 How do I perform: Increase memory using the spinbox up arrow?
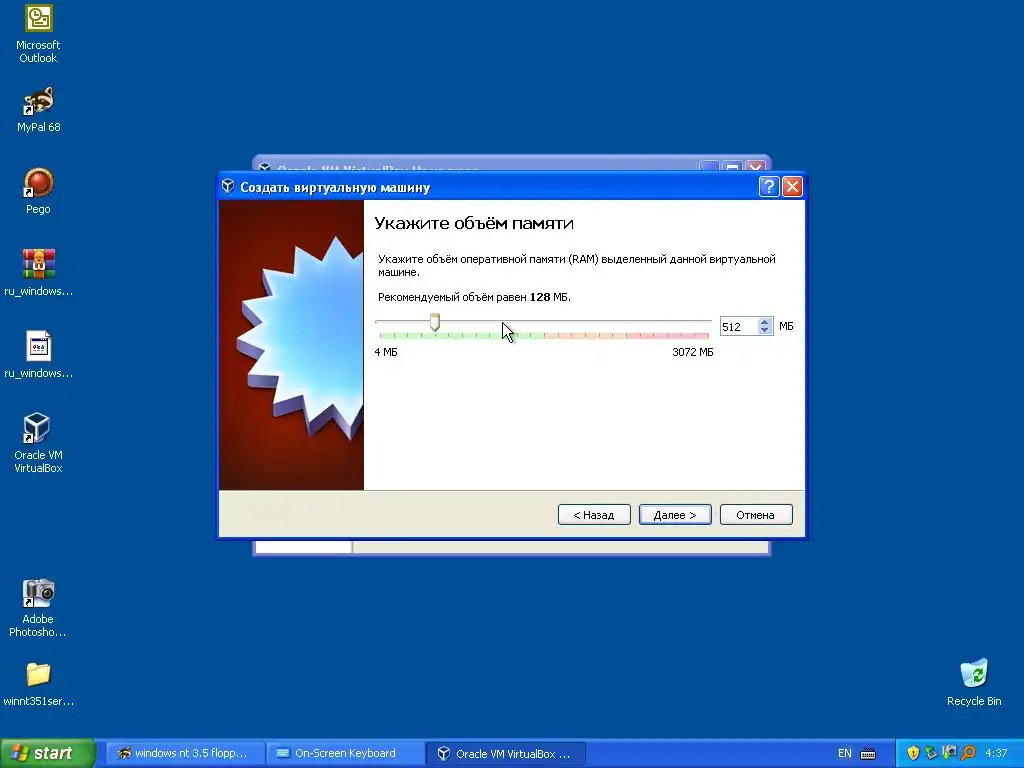(x=765, y=321)
